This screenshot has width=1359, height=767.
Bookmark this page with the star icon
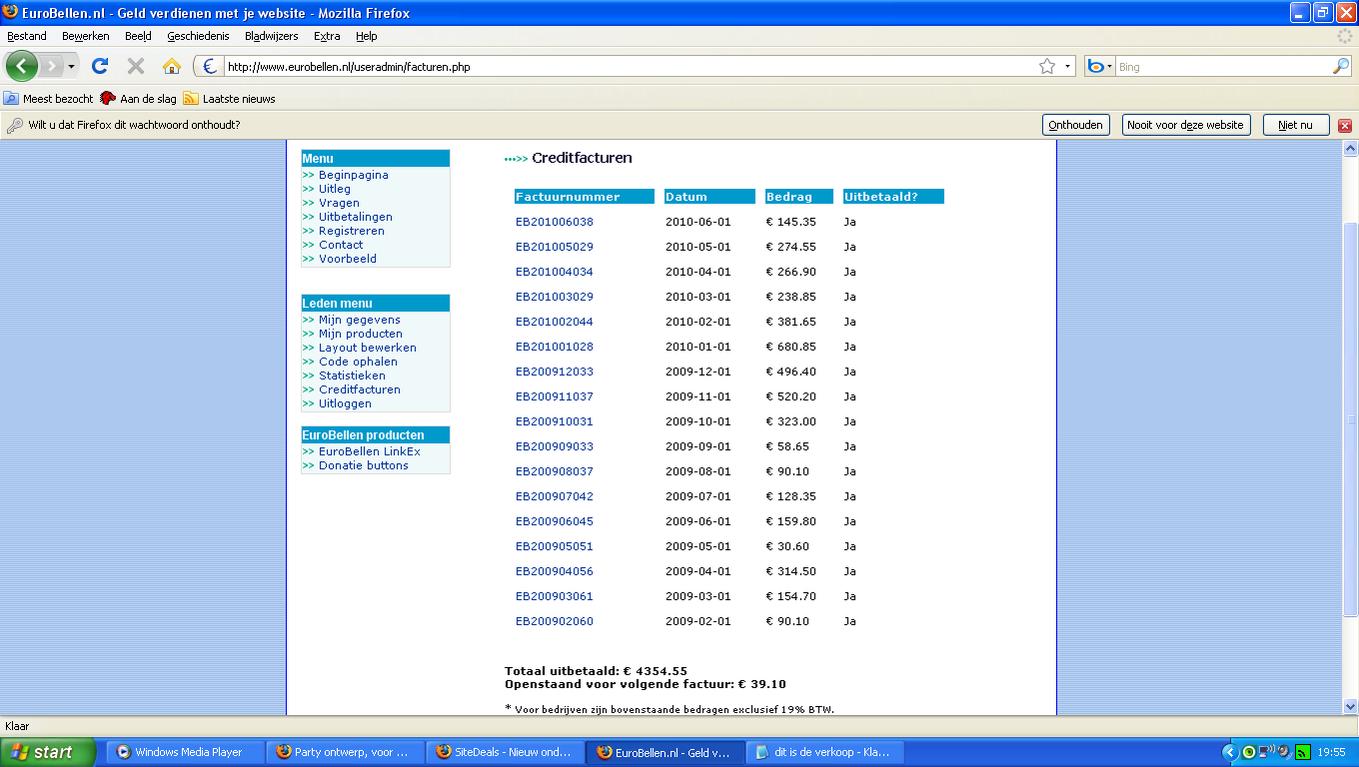pos(1047,66)
